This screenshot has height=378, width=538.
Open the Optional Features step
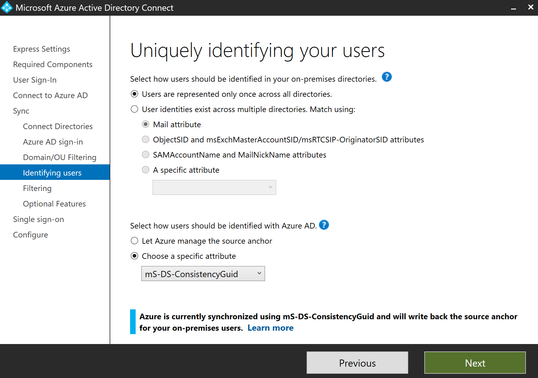coord(54,204)
